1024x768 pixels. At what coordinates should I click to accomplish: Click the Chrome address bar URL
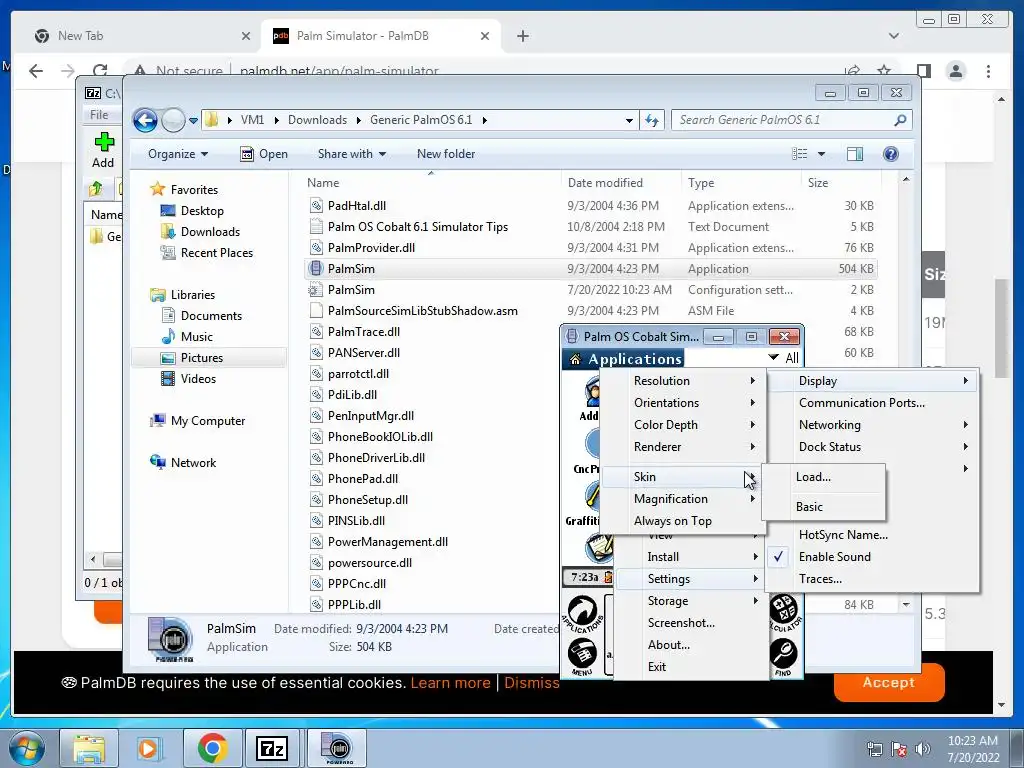339,71
